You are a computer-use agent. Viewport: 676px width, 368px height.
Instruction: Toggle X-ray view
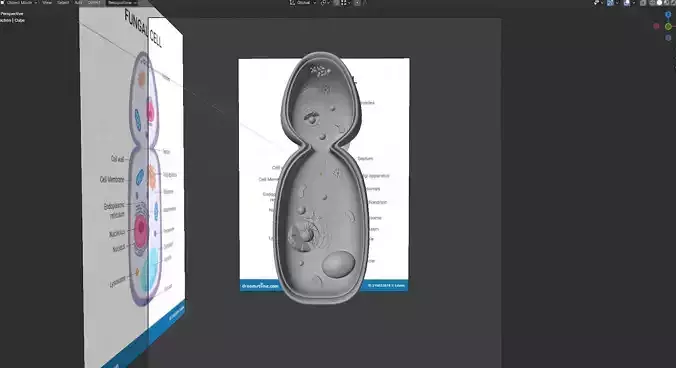[x=643, y=3]
